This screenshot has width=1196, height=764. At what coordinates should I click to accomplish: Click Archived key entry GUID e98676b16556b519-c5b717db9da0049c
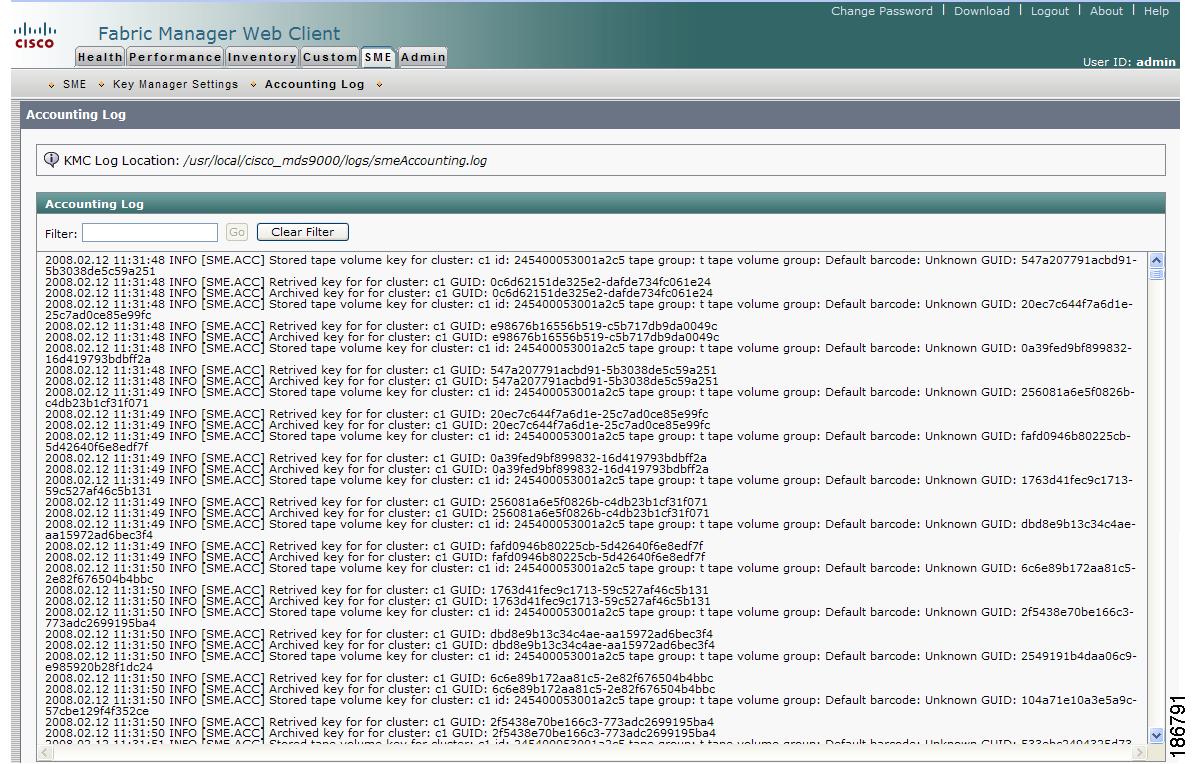click(x=381, y=337)
